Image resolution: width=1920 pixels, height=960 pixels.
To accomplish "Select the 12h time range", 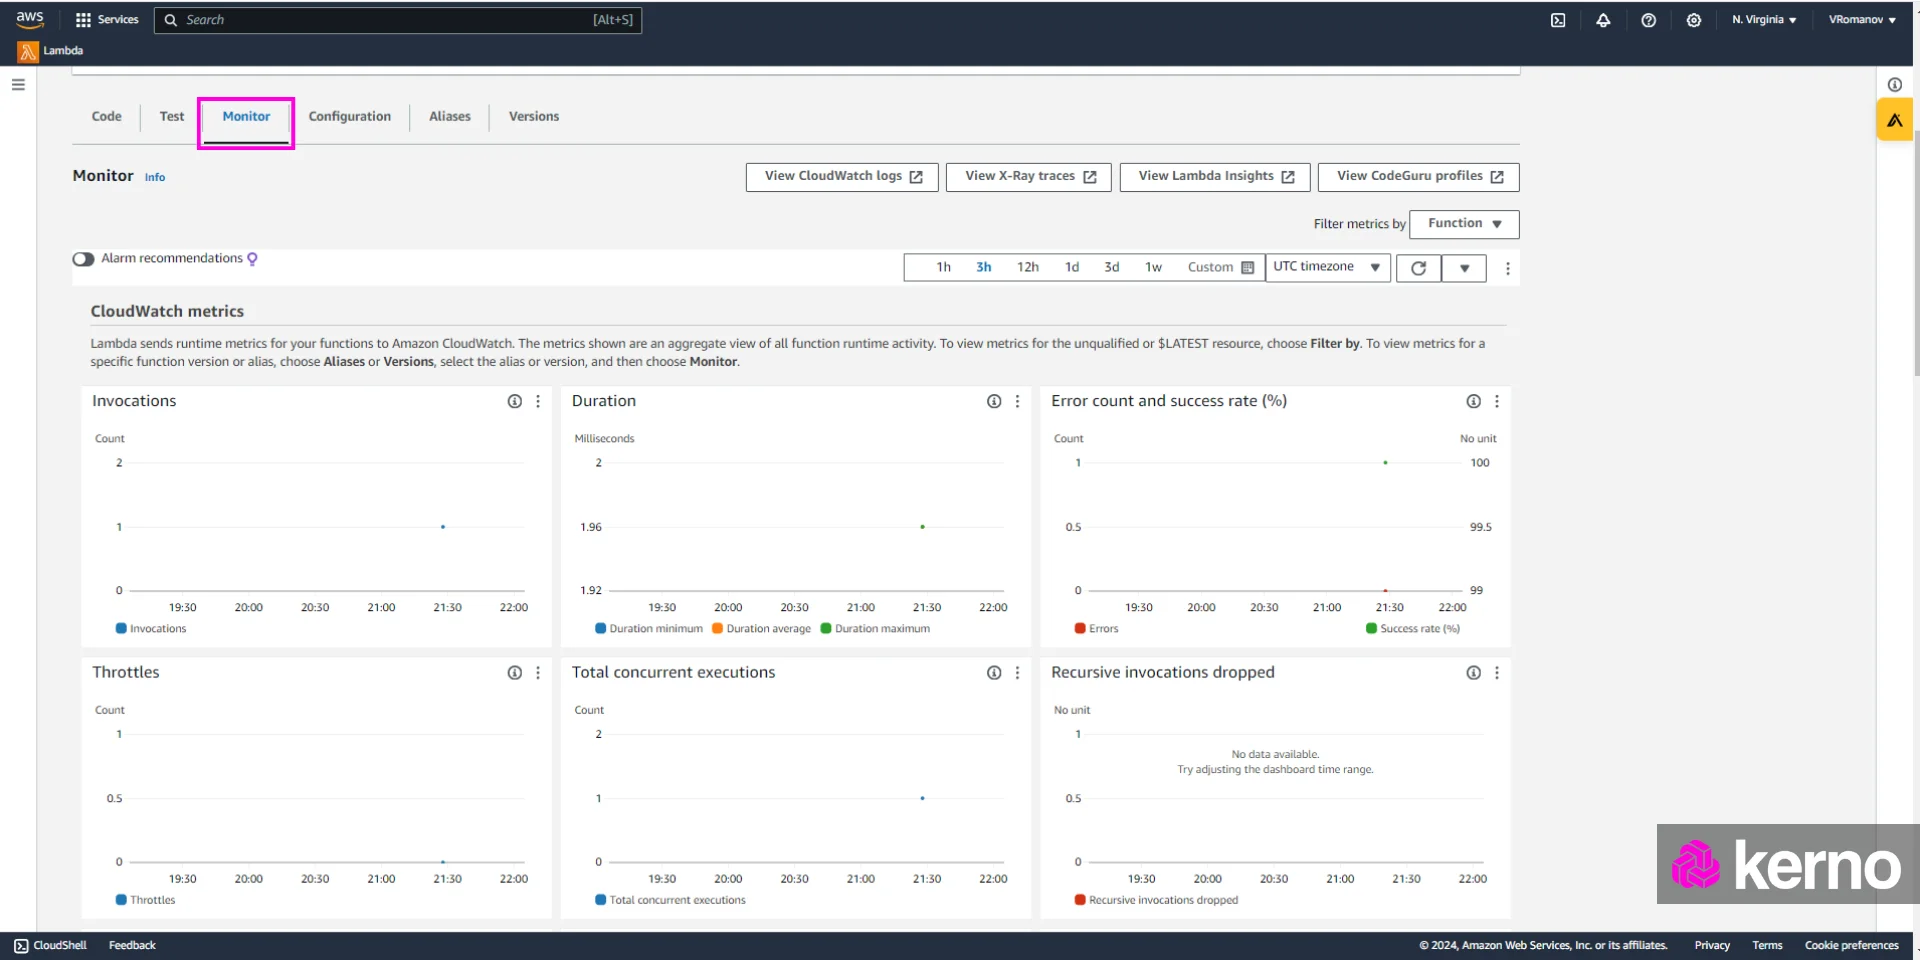I will (1027, 268).
